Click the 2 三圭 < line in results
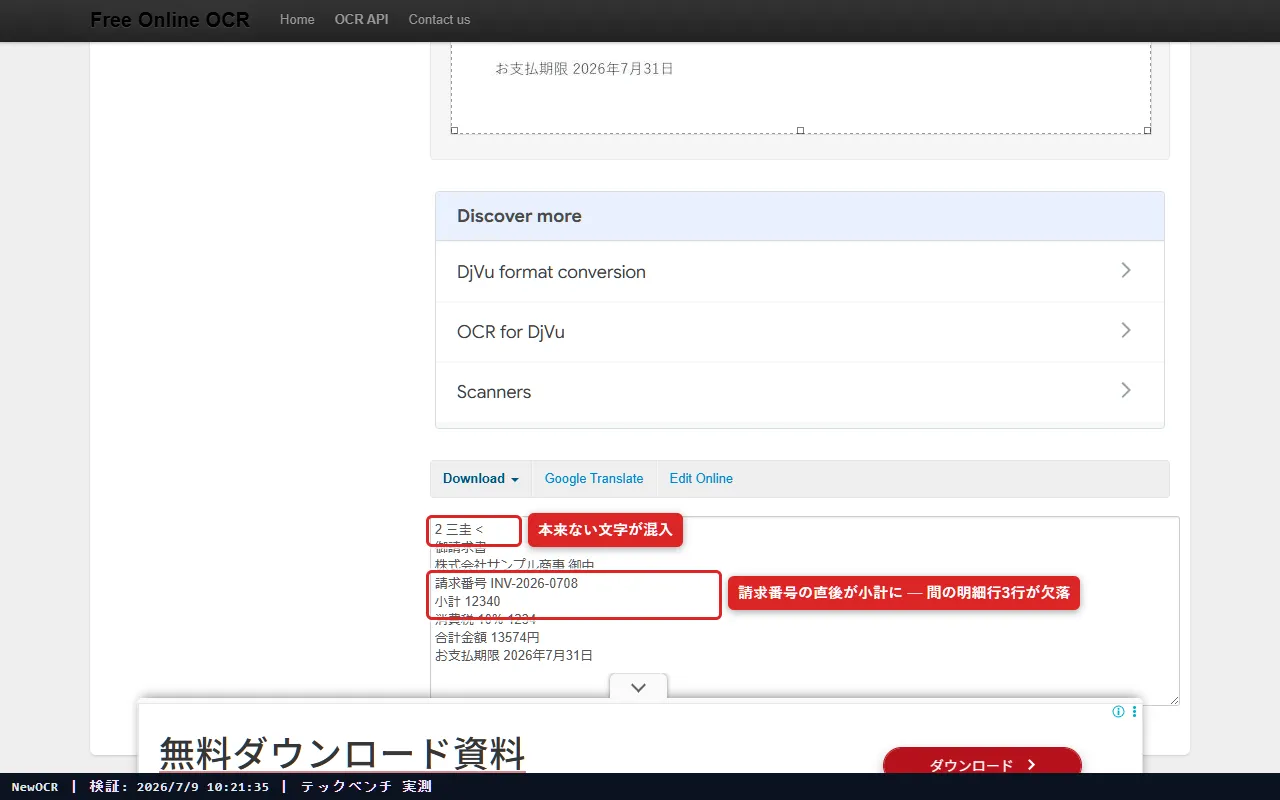The height and width of the screenshot is (800, 1280). [x=459, y=529]
